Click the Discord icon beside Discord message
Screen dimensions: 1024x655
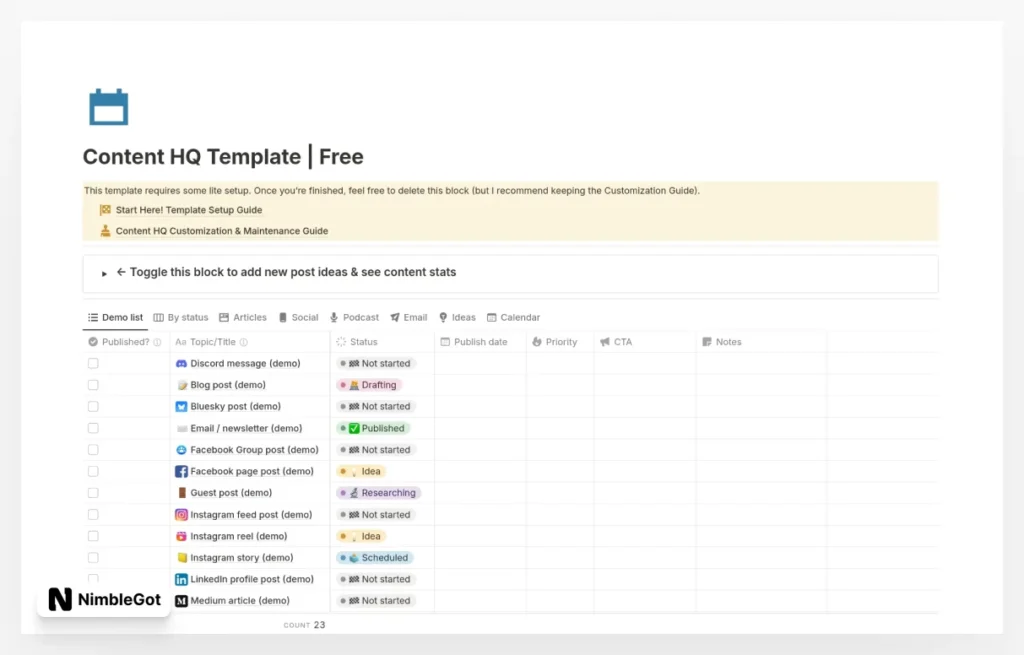182,363
